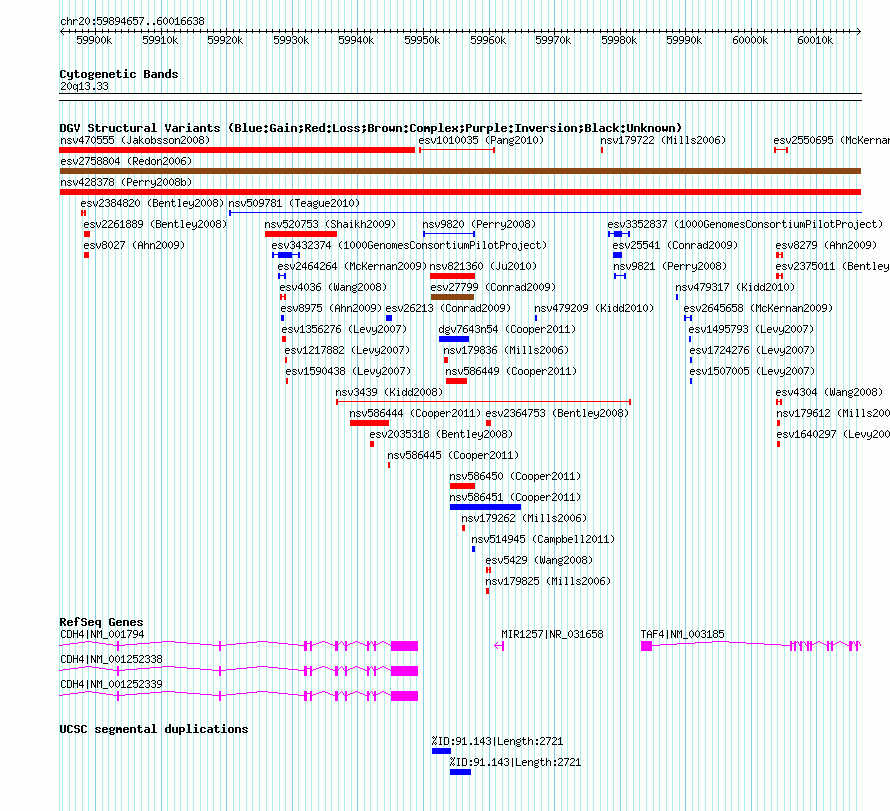The width and height of the screenshot is (890, 811).
Task: Click the nsv586445 (Cooper2011) label
Action: pyautogui.click(x=453, y=455)
